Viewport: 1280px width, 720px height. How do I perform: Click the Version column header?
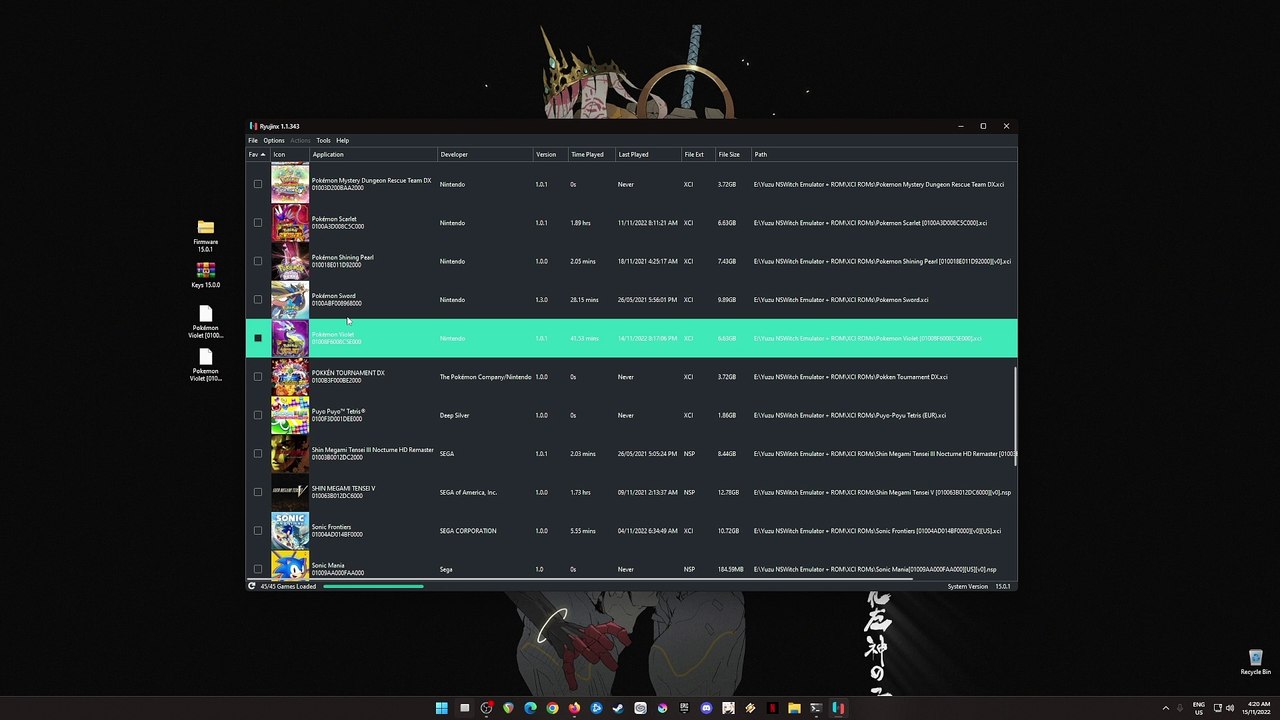tap(550, 154)
